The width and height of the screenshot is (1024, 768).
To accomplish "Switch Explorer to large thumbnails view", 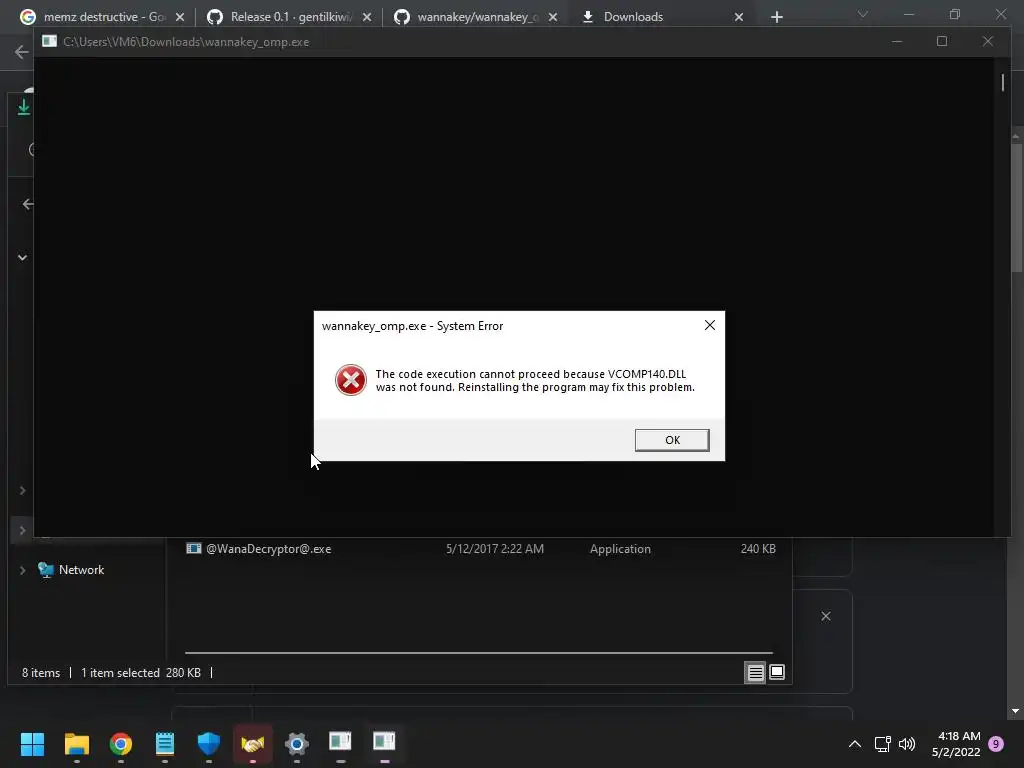I will pos(776,672).
